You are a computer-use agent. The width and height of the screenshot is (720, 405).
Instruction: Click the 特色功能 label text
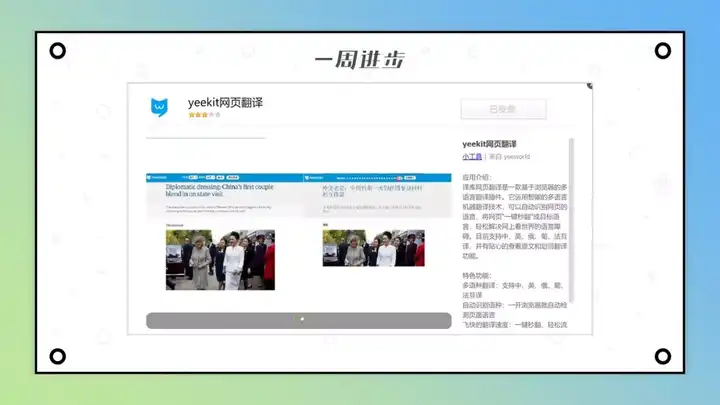click(477, 276)
